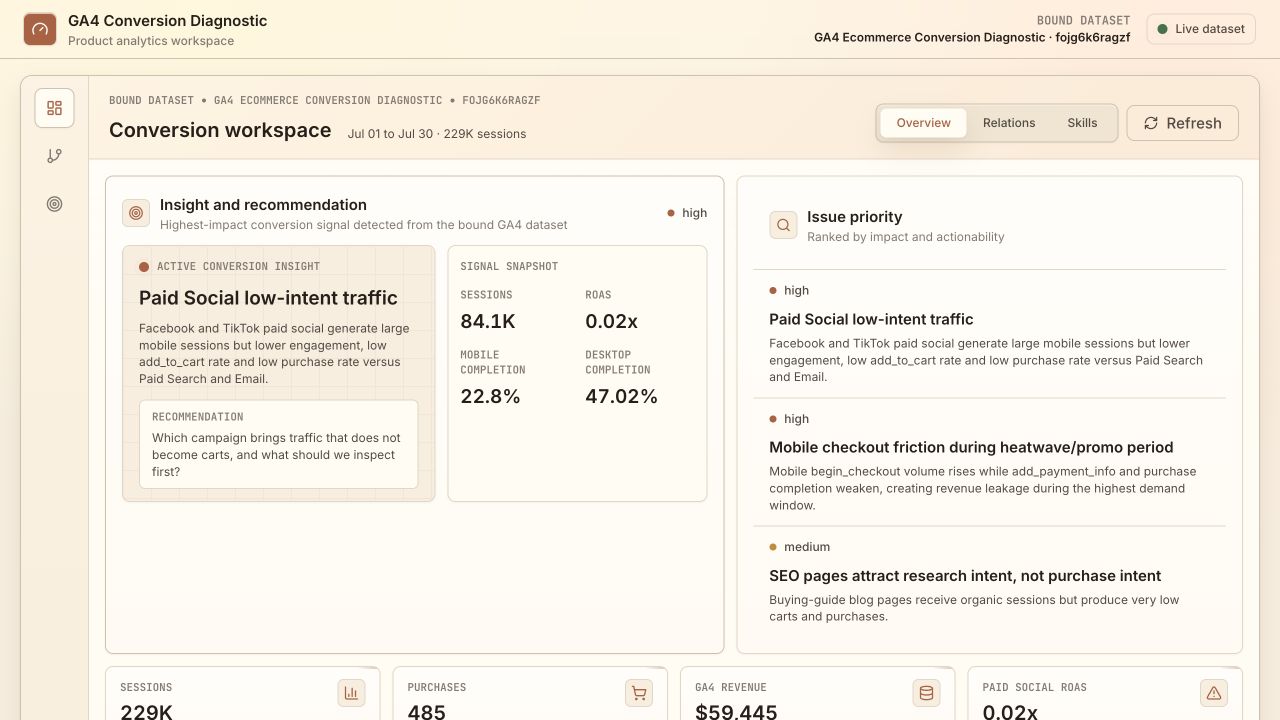The width and height of the screenshot is (1280, 720).
Task: Click the medium badge above SEO pages issue
Action: coord(800,547)
